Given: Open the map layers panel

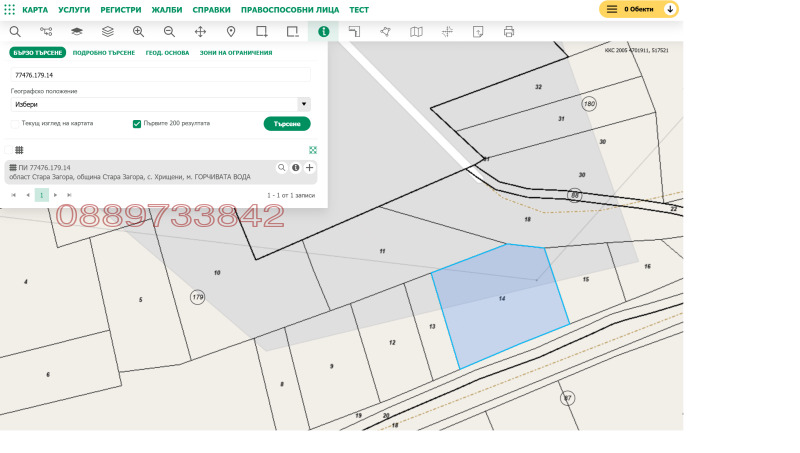Looking at the screenshot, I should (107, 32).
